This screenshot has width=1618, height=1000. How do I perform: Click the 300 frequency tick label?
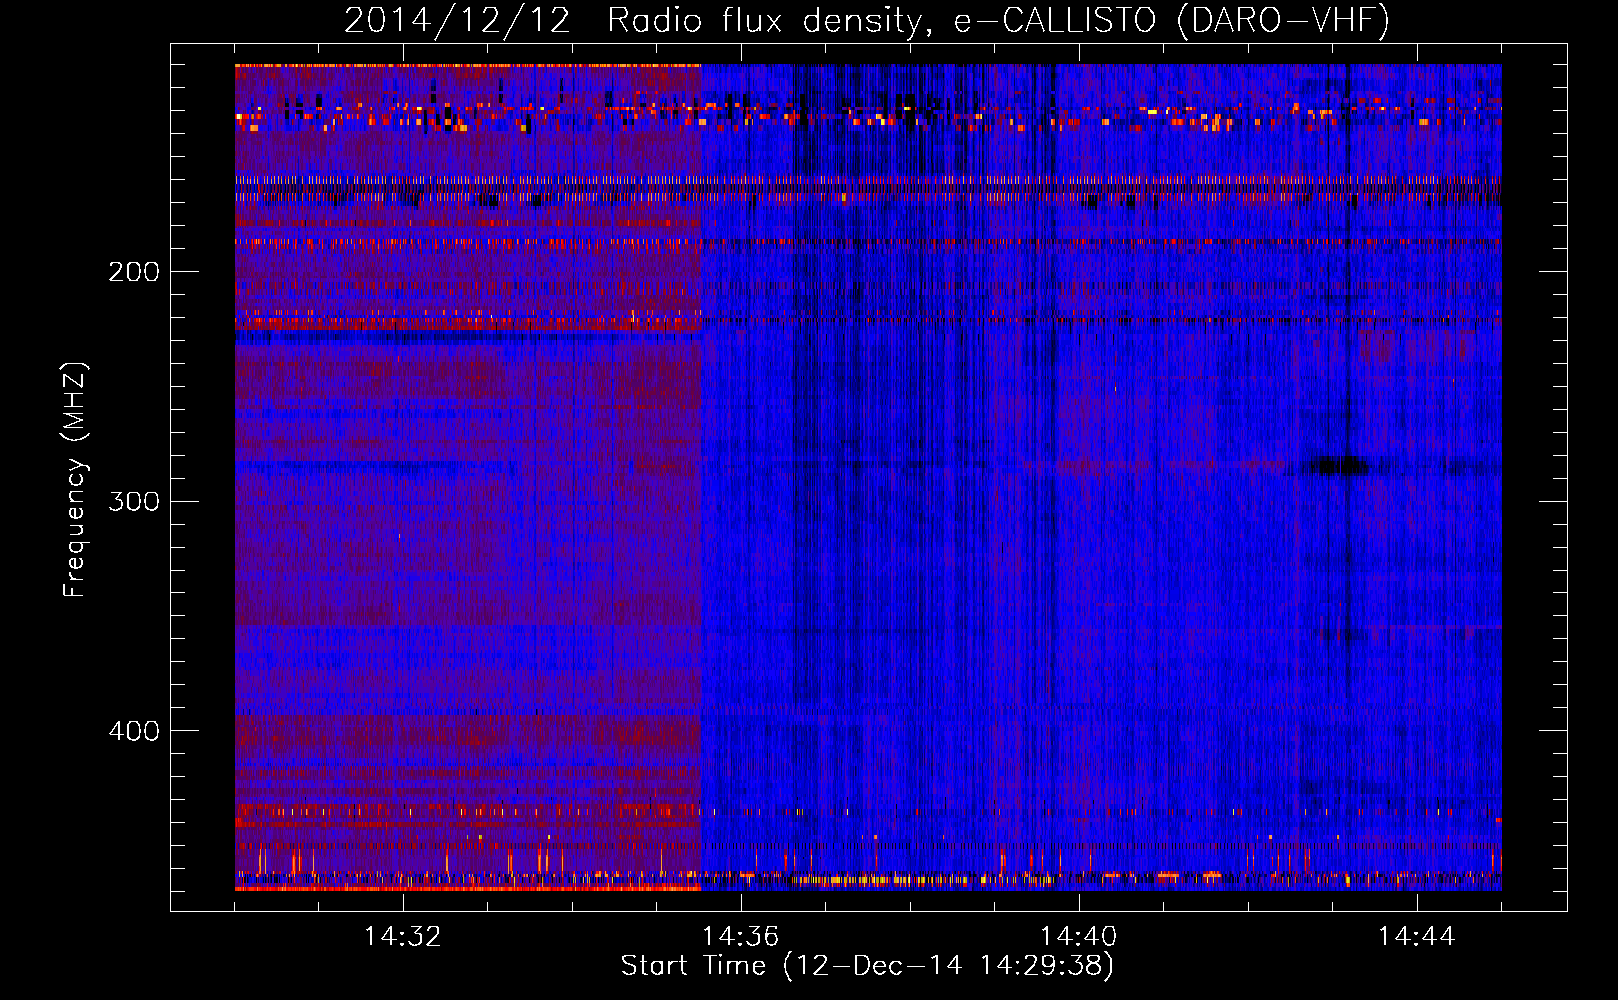[x=134, y=501]
